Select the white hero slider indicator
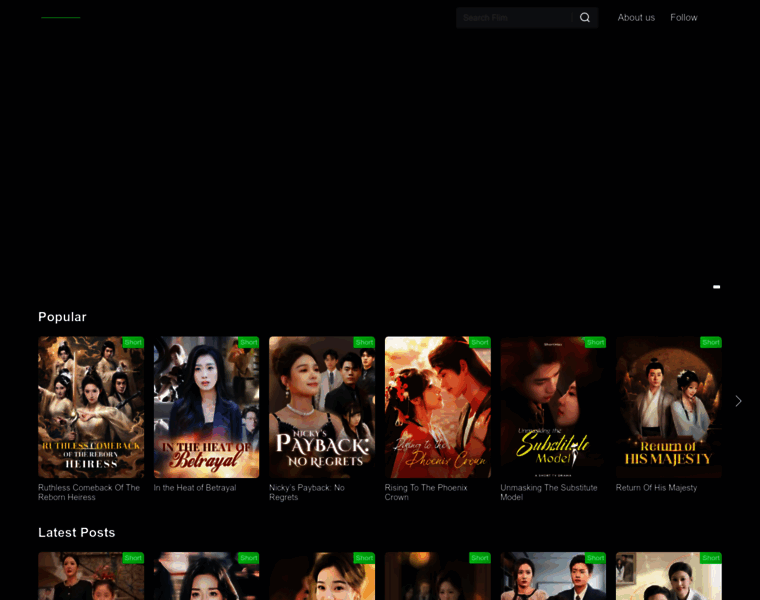 click(716, 287)
